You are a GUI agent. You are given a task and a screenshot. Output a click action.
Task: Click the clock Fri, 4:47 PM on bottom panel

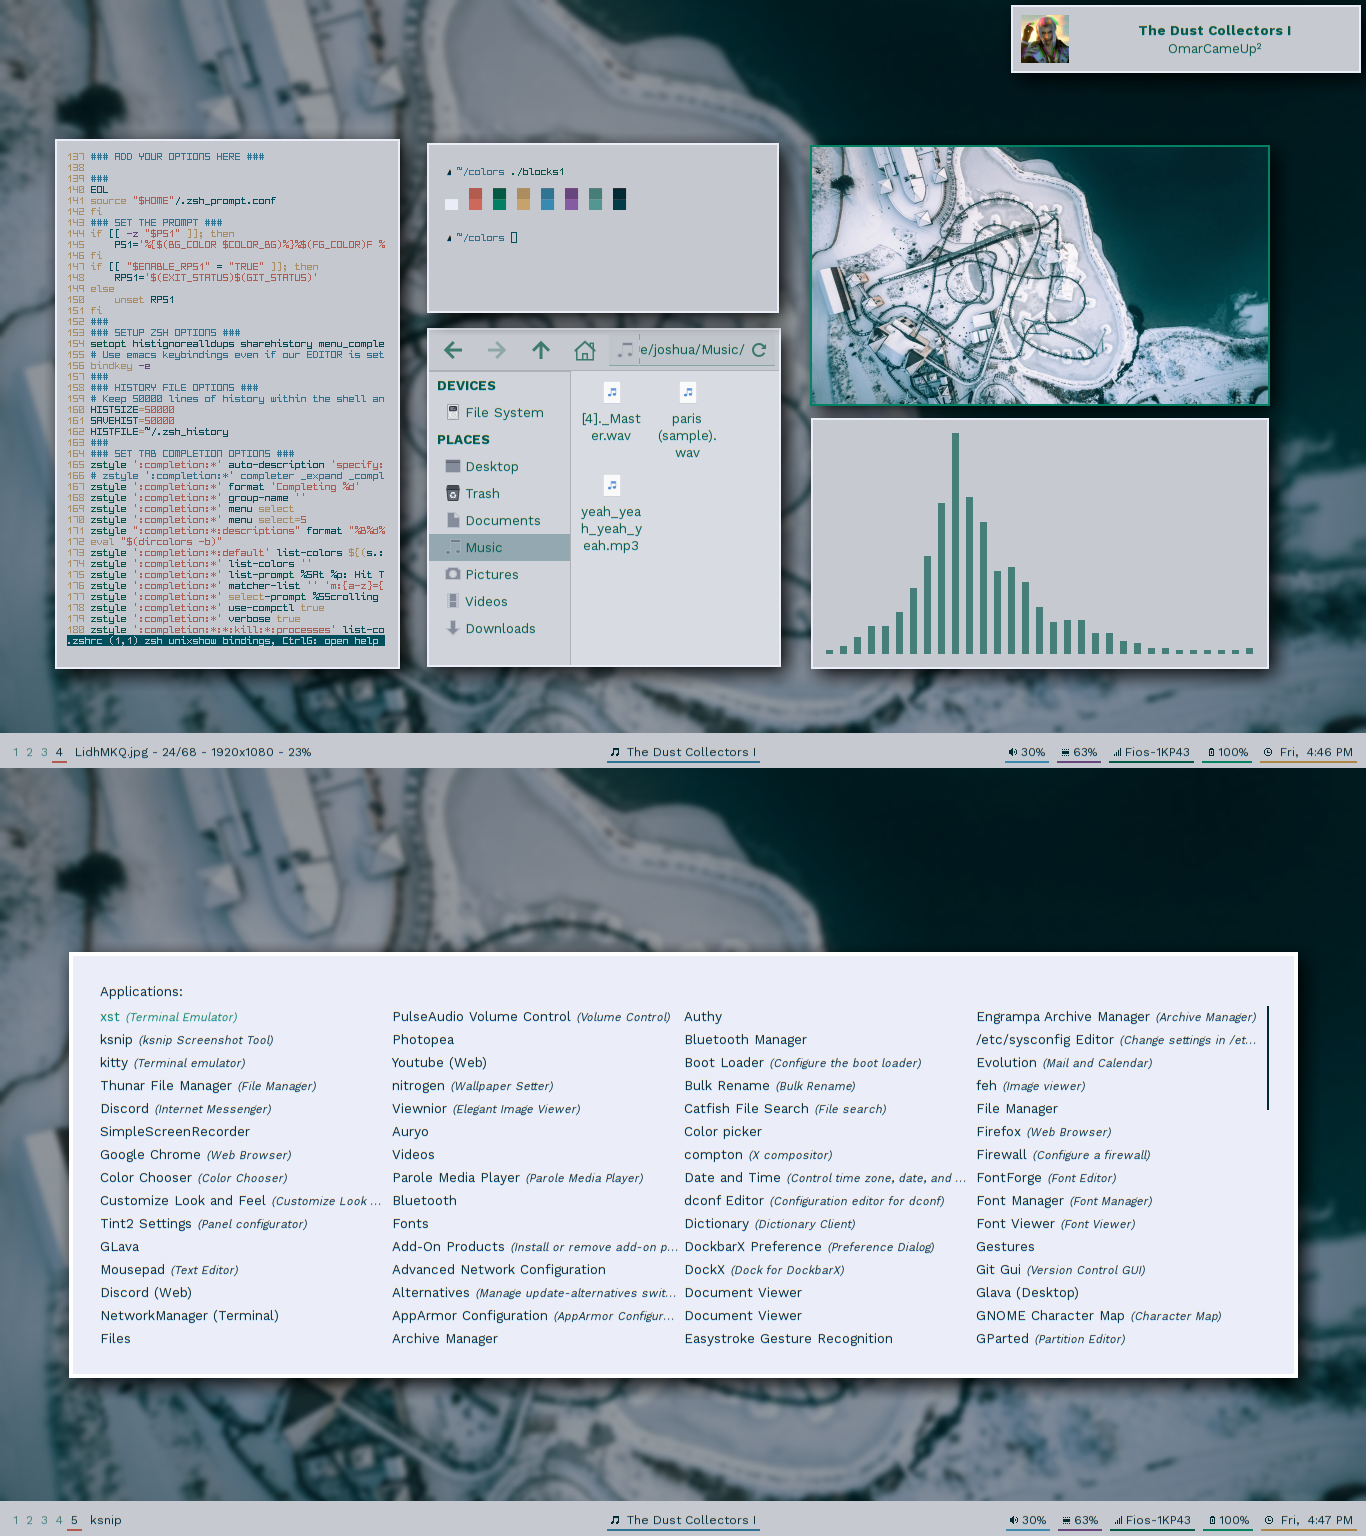[1309, 1520]
